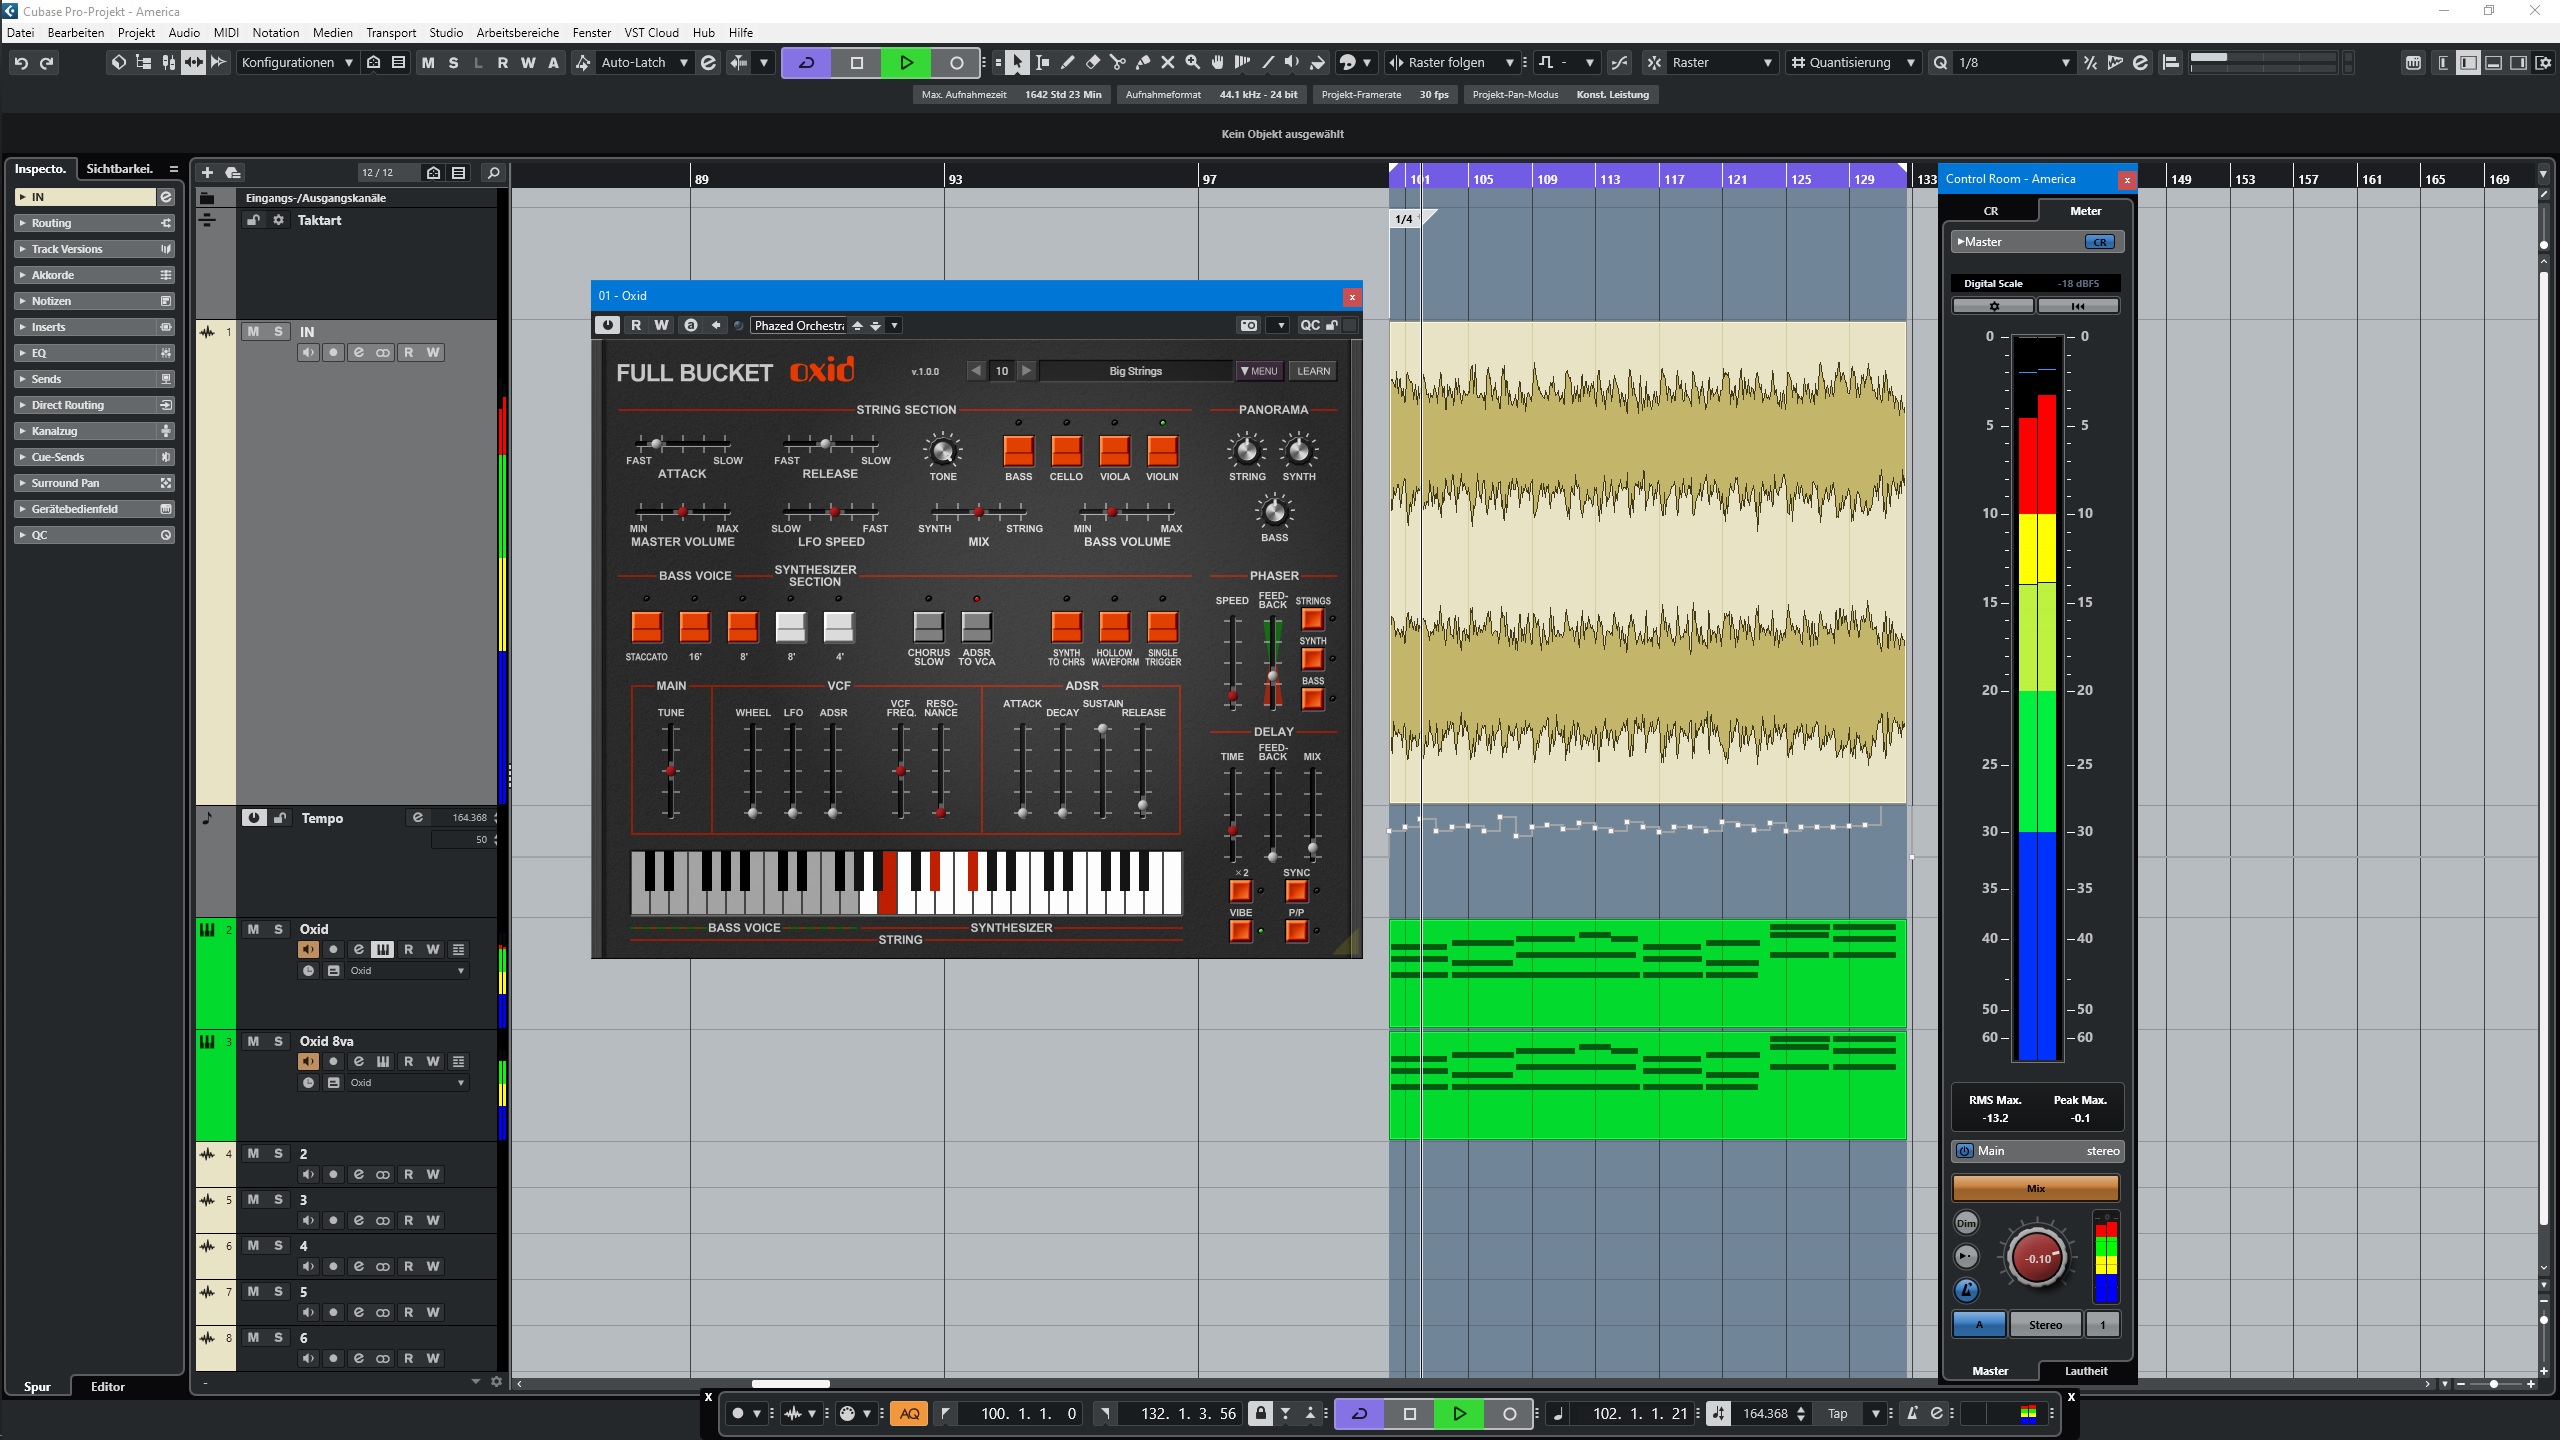The height and width of the screenshot is (1440, 2560).
Task: Click the metronome click icon in Control Room
Action: pos(1965,1290)
